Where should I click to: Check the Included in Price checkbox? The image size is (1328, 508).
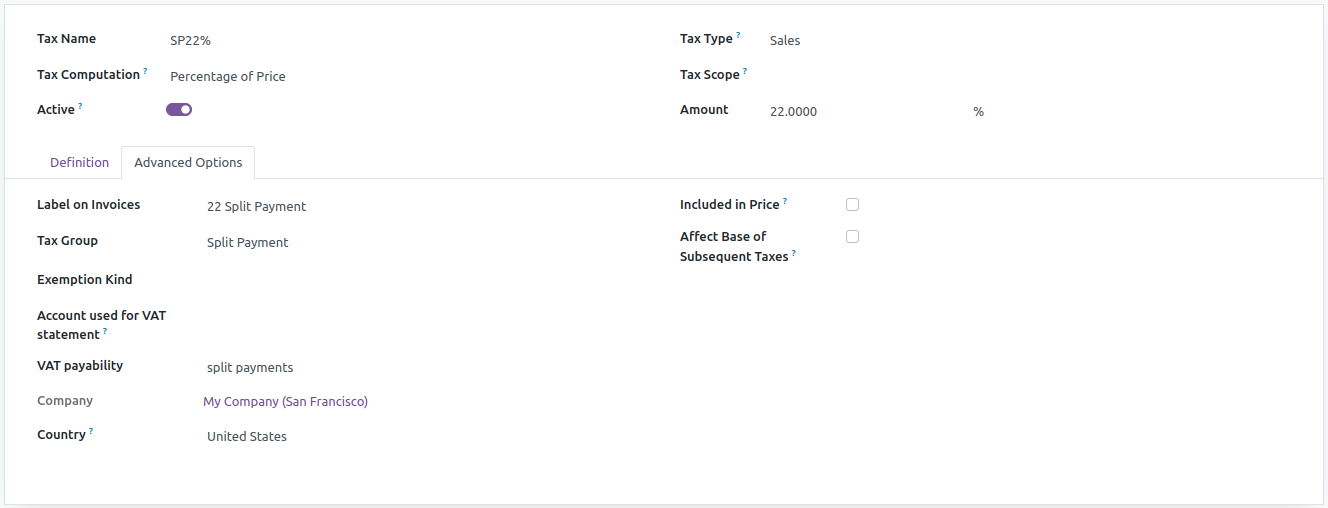coord(852,205)
